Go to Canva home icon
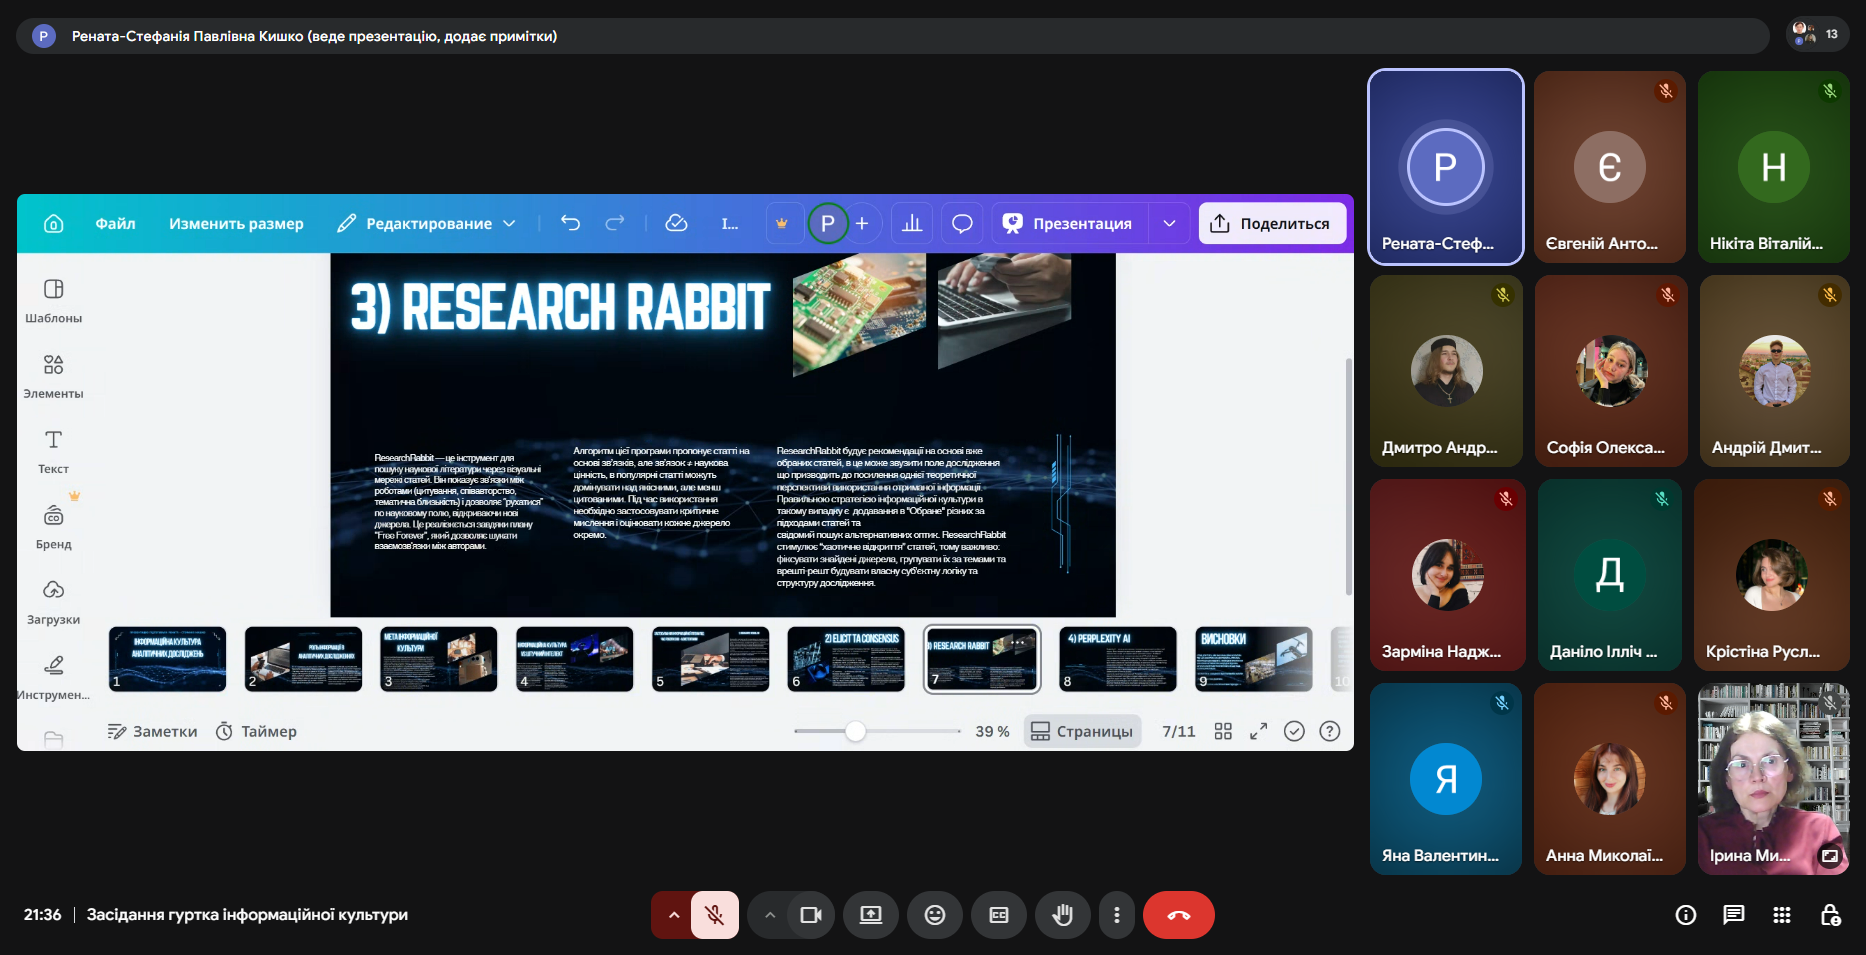1866x955 pixels. (x=54, y=224)
